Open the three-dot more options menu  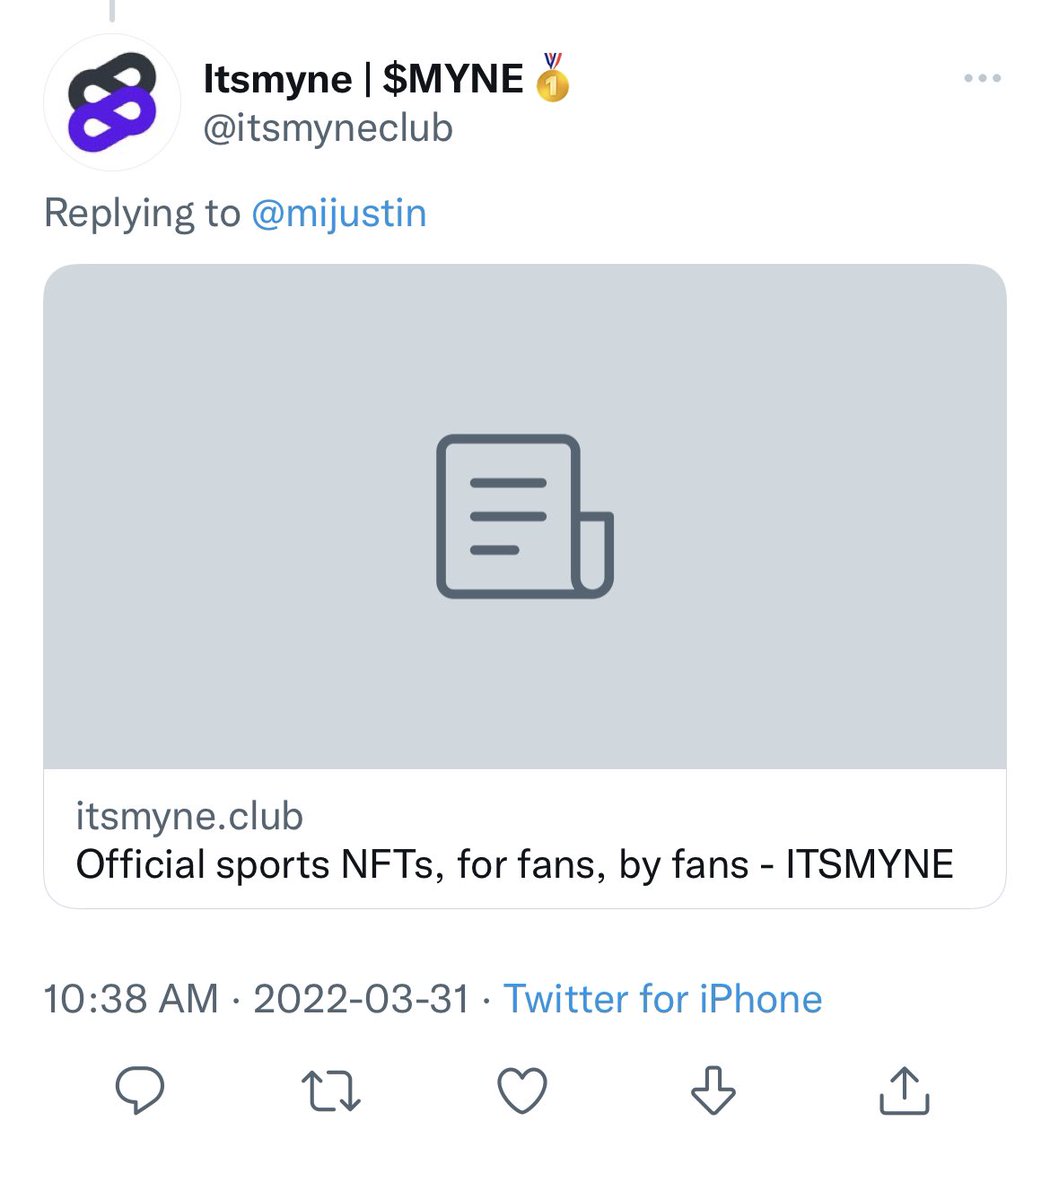coord(982,79)
